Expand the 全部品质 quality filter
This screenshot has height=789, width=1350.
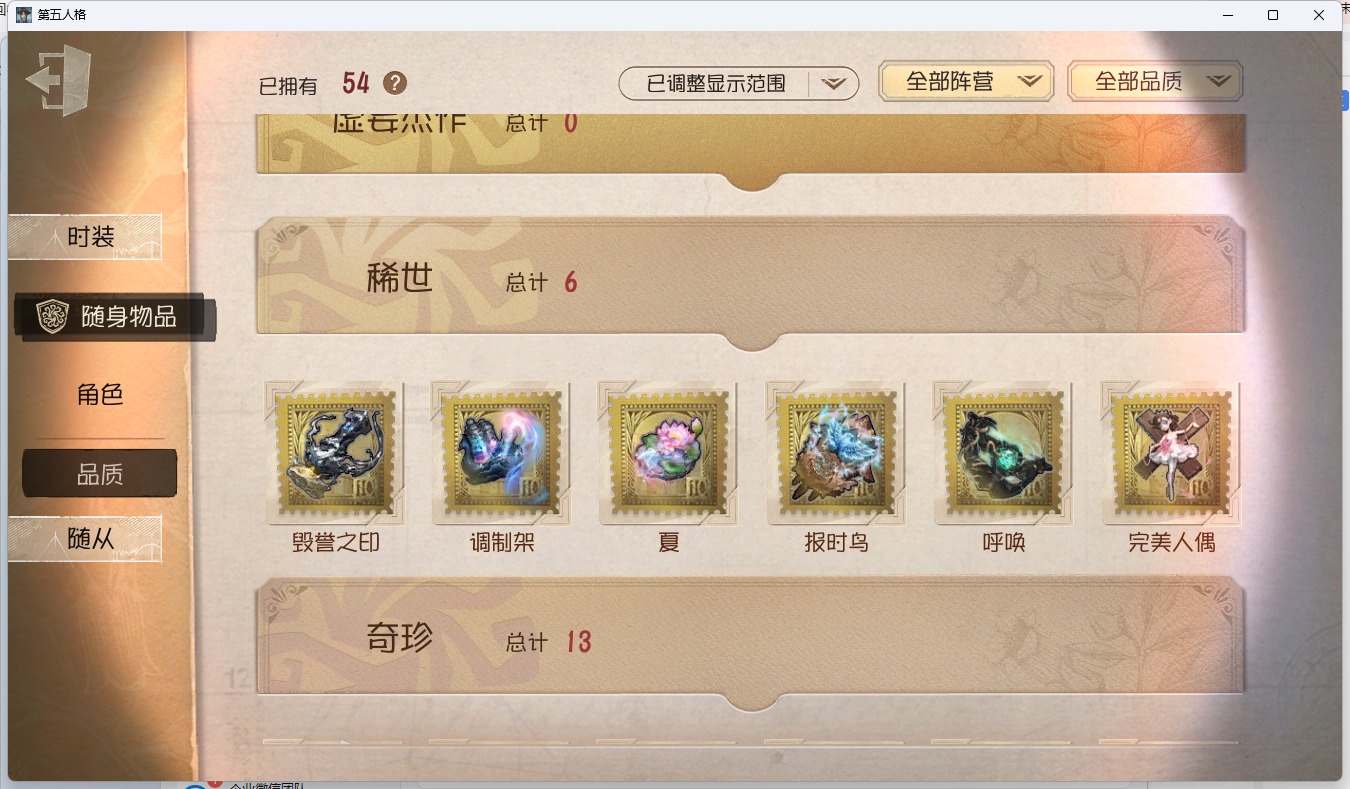coord(1155,82)
